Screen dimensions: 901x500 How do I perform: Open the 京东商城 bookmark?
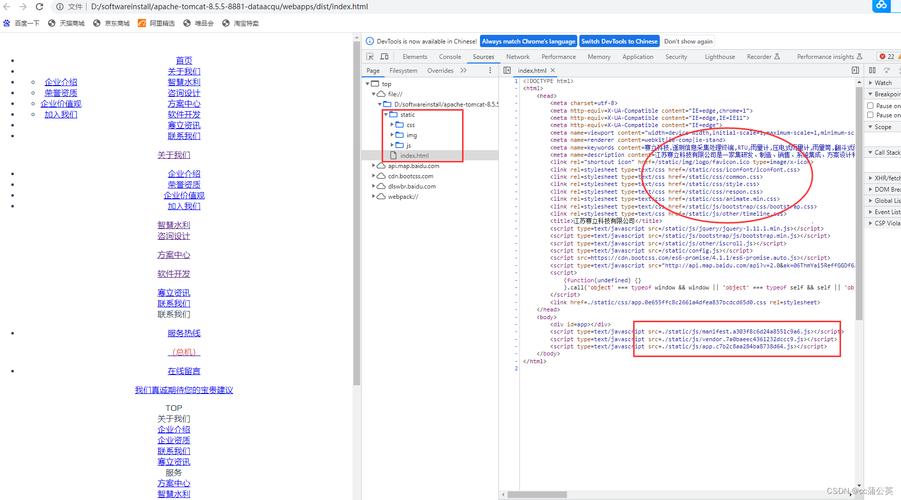[111, 24]
